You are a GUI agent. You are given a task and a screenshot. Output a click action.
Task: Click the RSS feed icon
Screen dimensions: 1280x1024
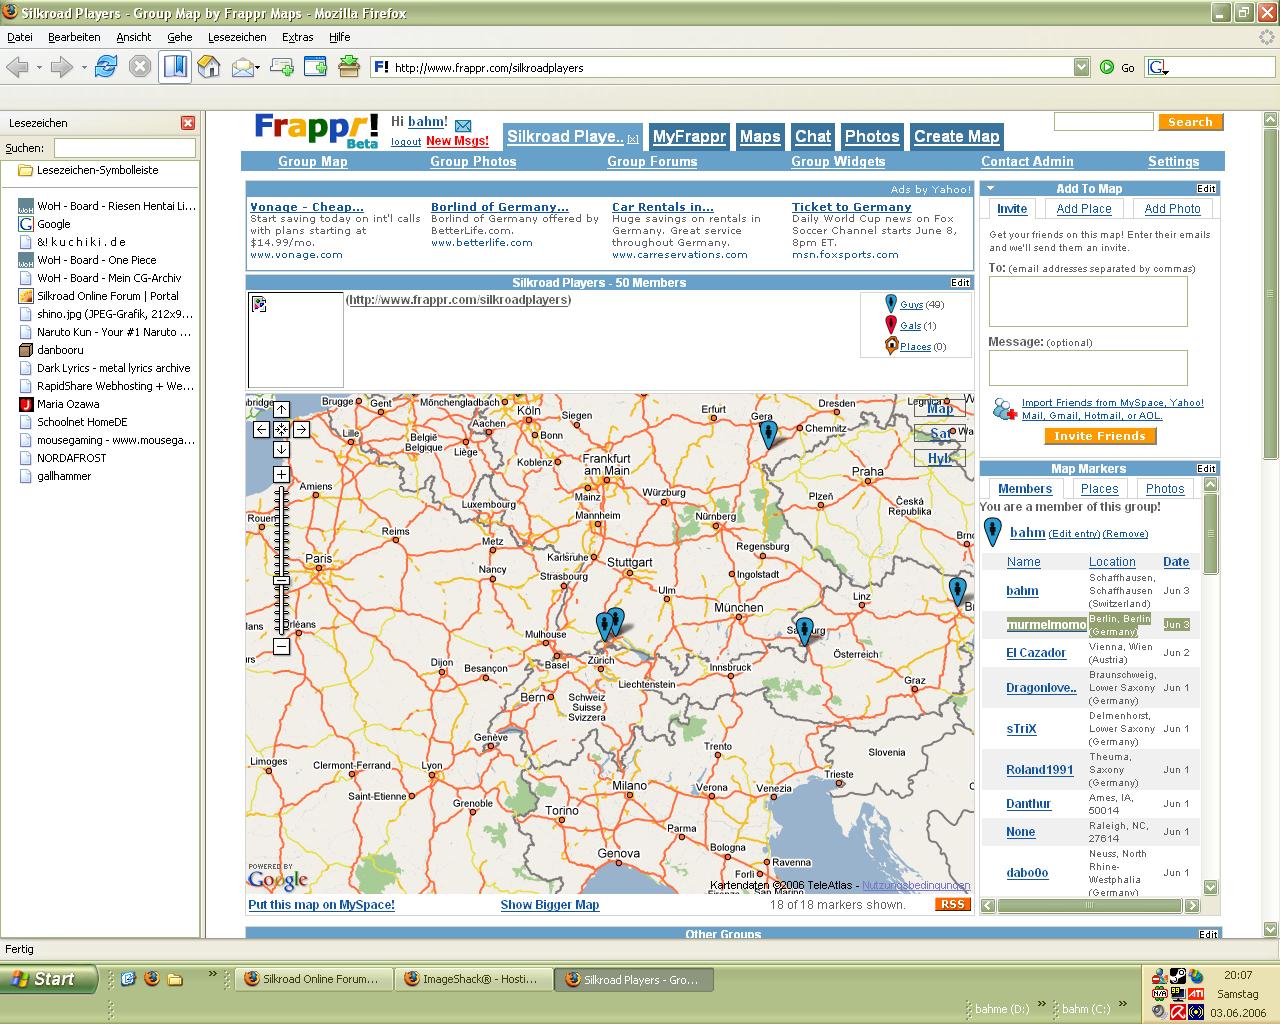pyautogui.click(x=953, y=904)
